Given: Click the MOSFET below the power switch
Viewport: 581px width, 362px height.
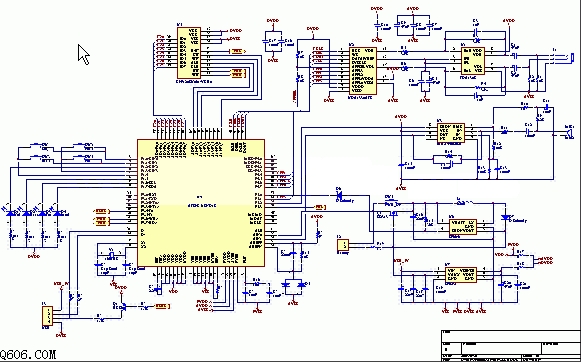Looking at the screenshot, I should coord(394,214).
